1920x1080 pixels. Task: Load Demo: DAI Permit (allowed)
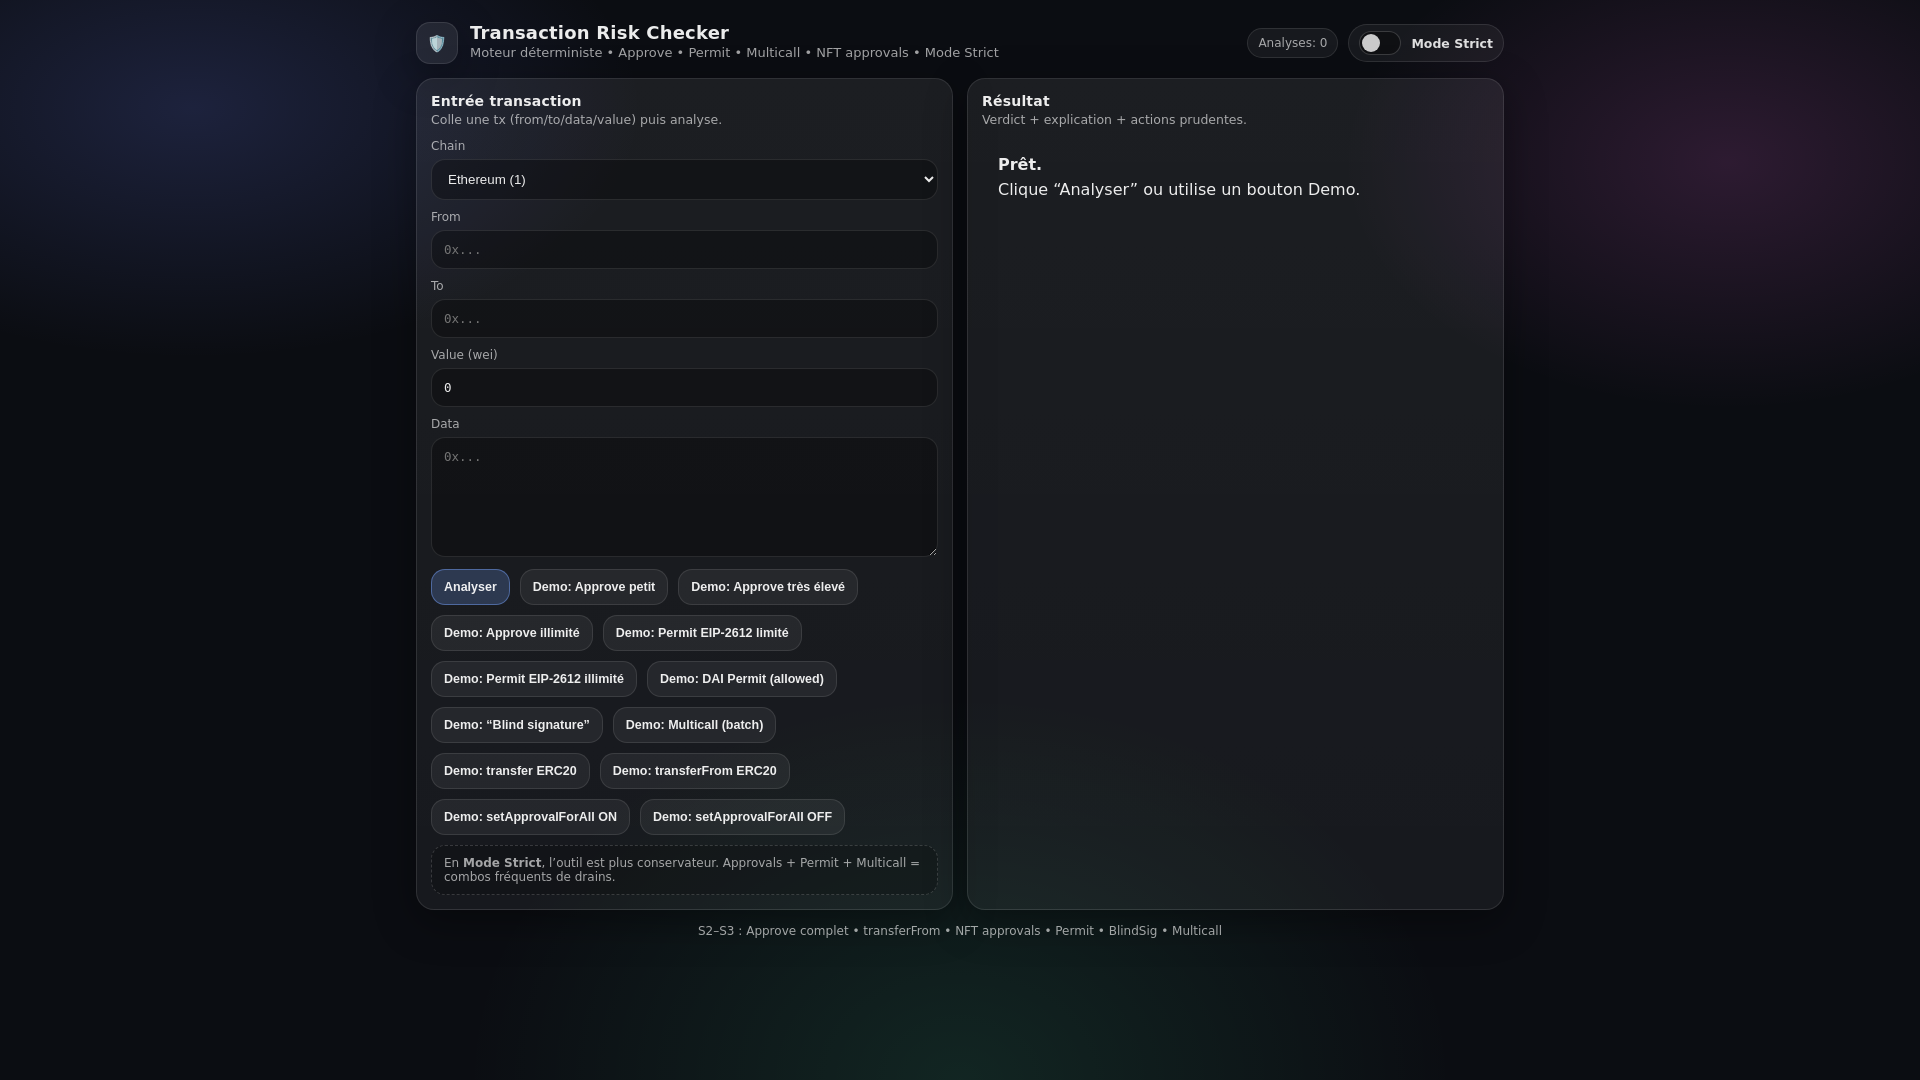(x=741, y=679)
